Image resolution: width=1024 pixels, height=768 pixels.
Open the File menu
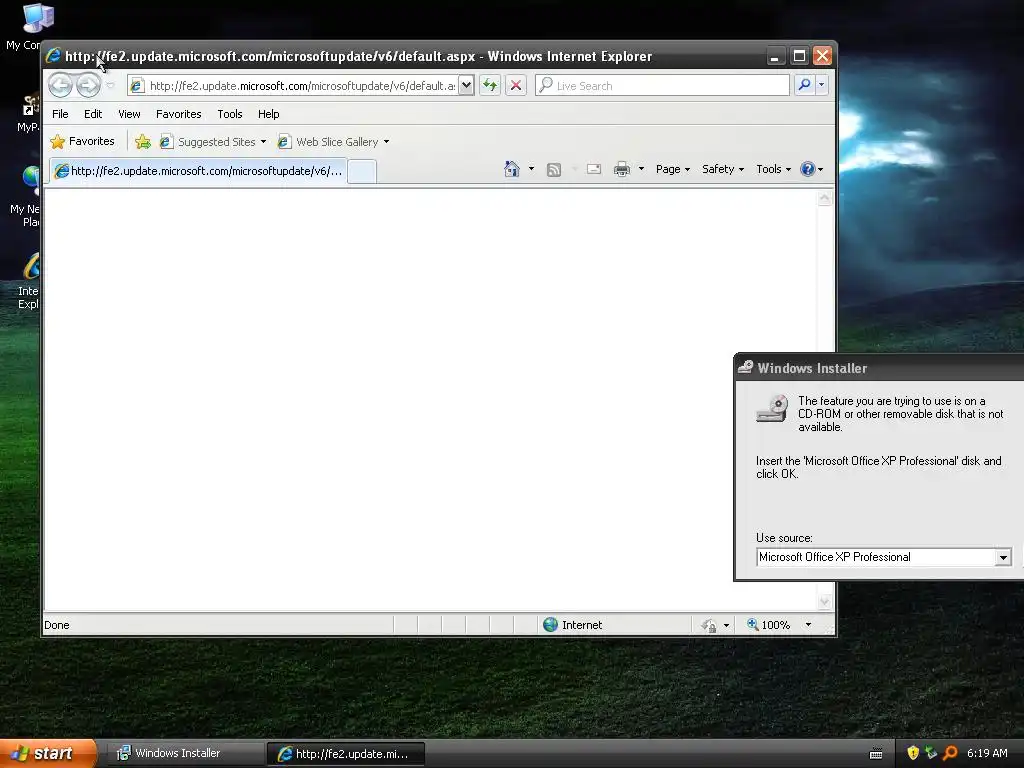click(60, 114)
